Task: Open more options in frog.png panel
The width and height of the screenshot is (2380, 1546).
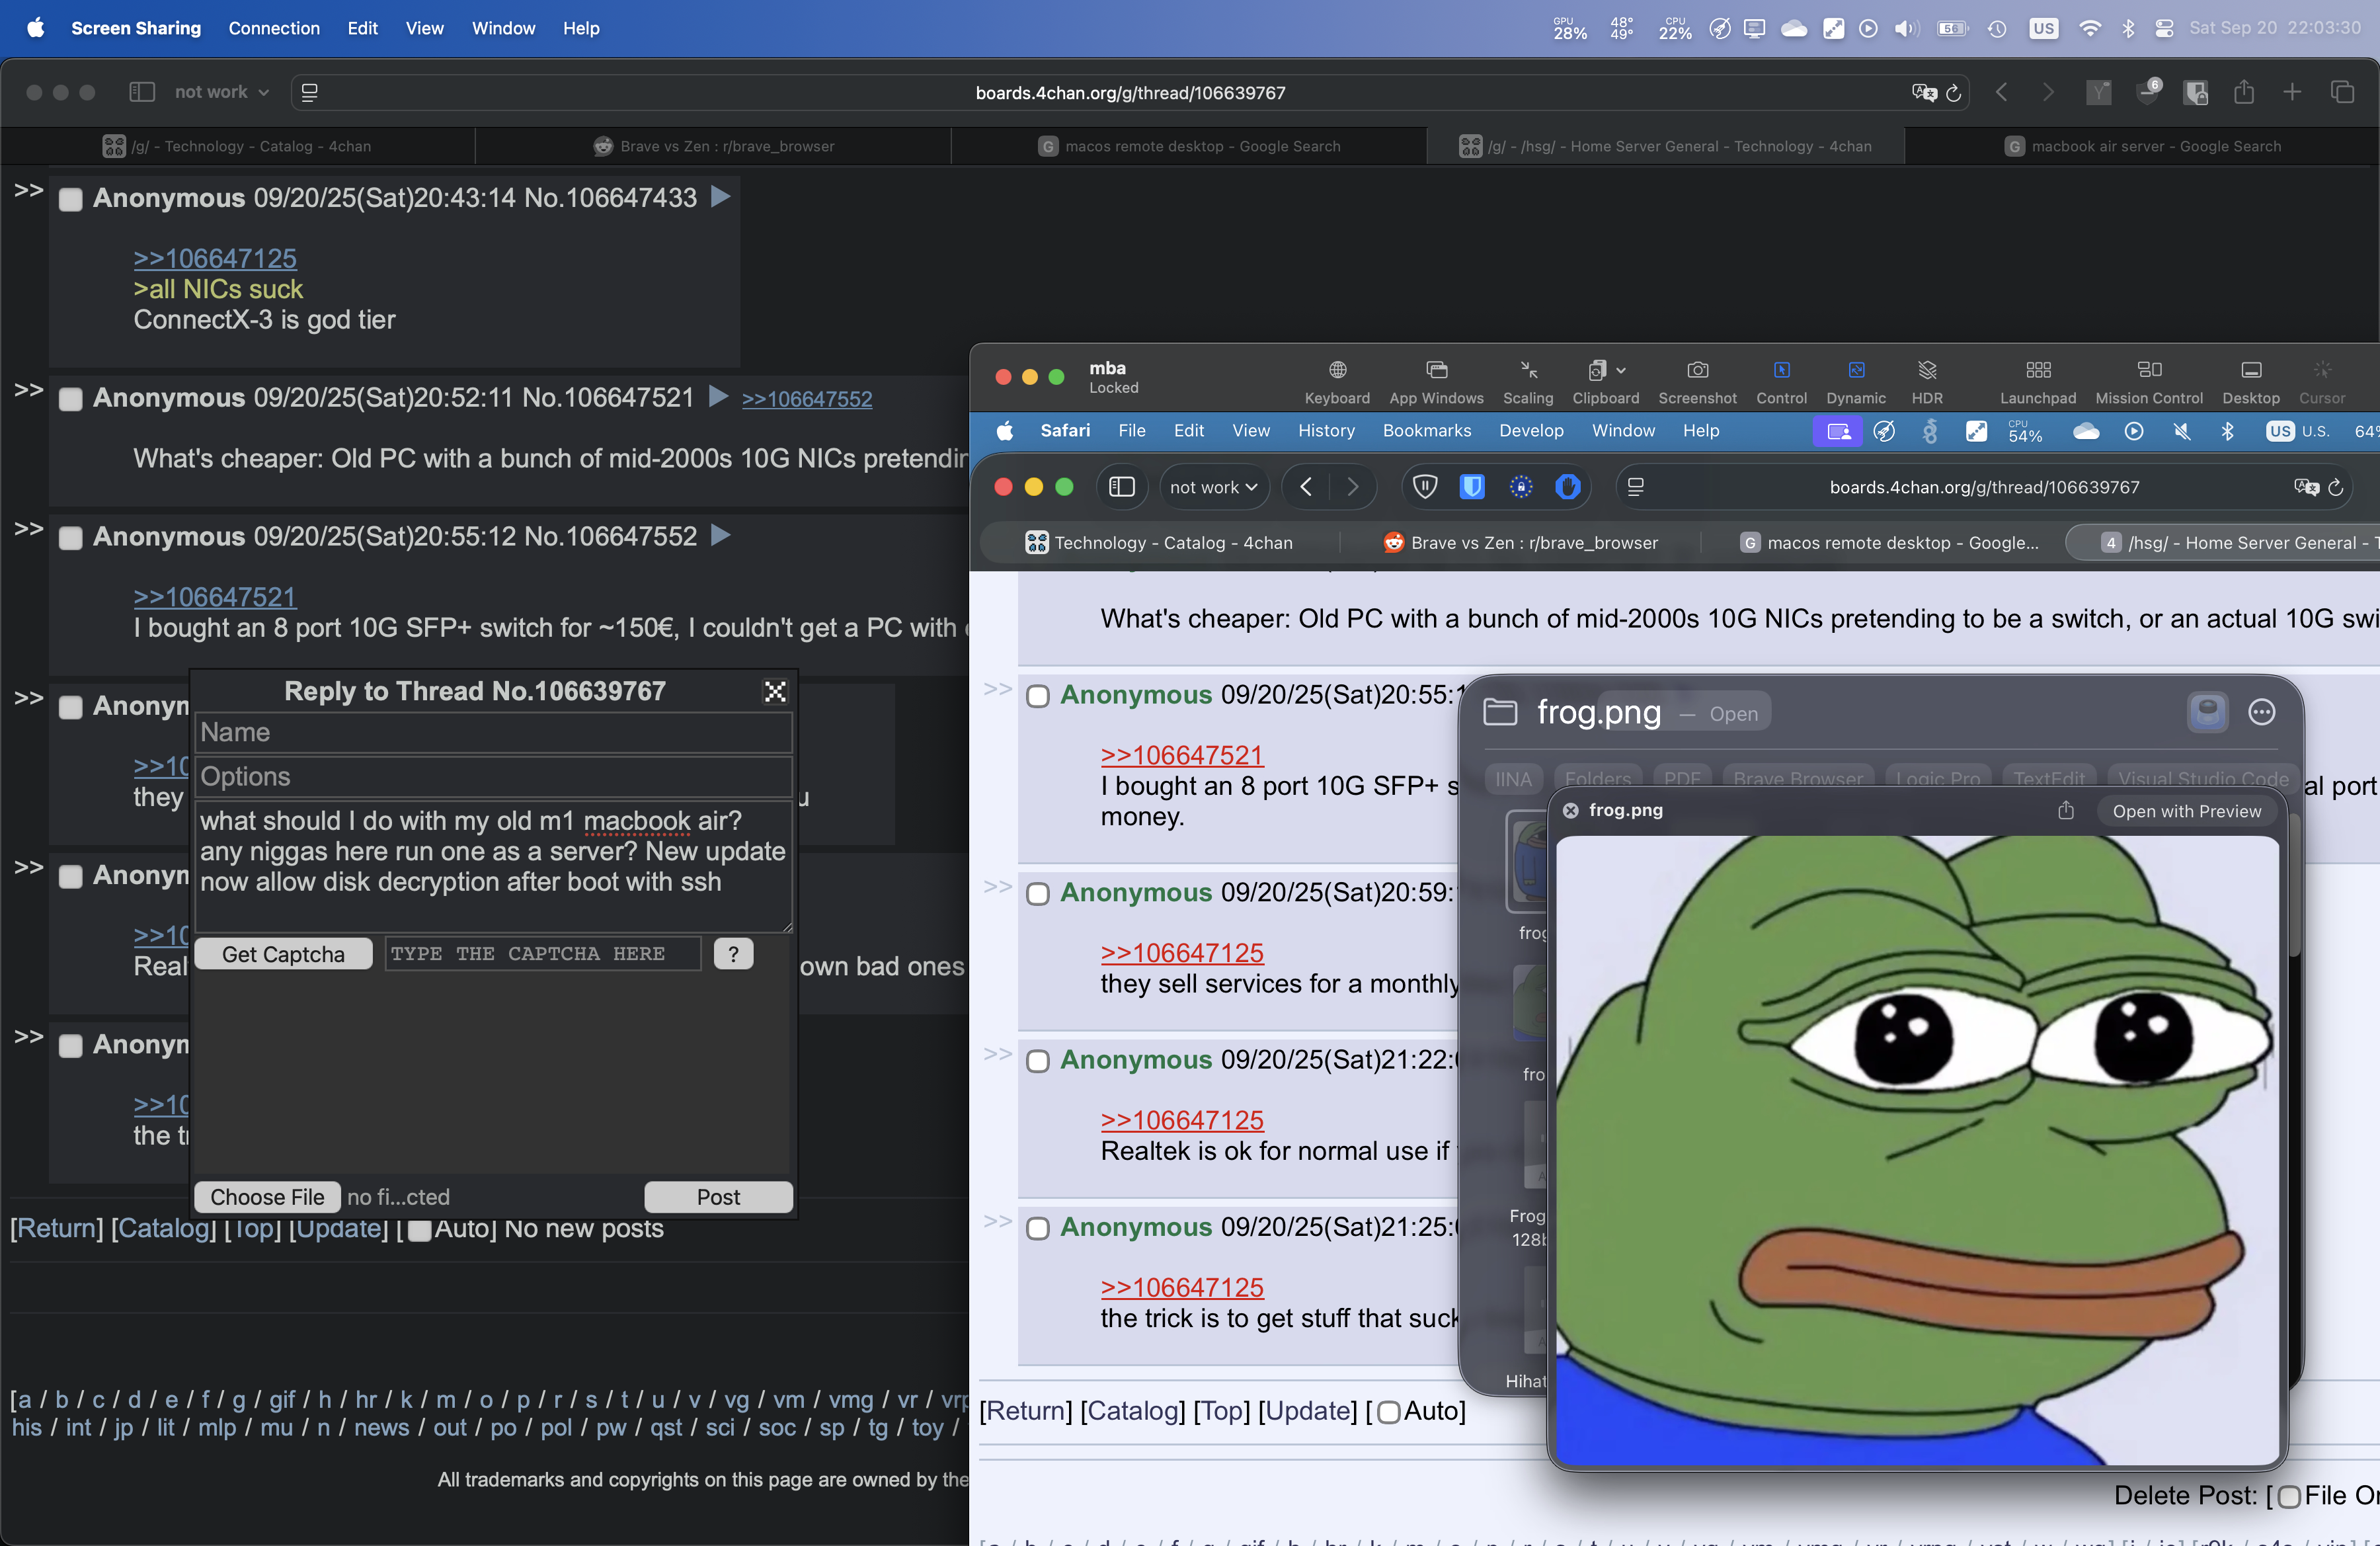Action: pyautogui.click(x=2262, y=712)
